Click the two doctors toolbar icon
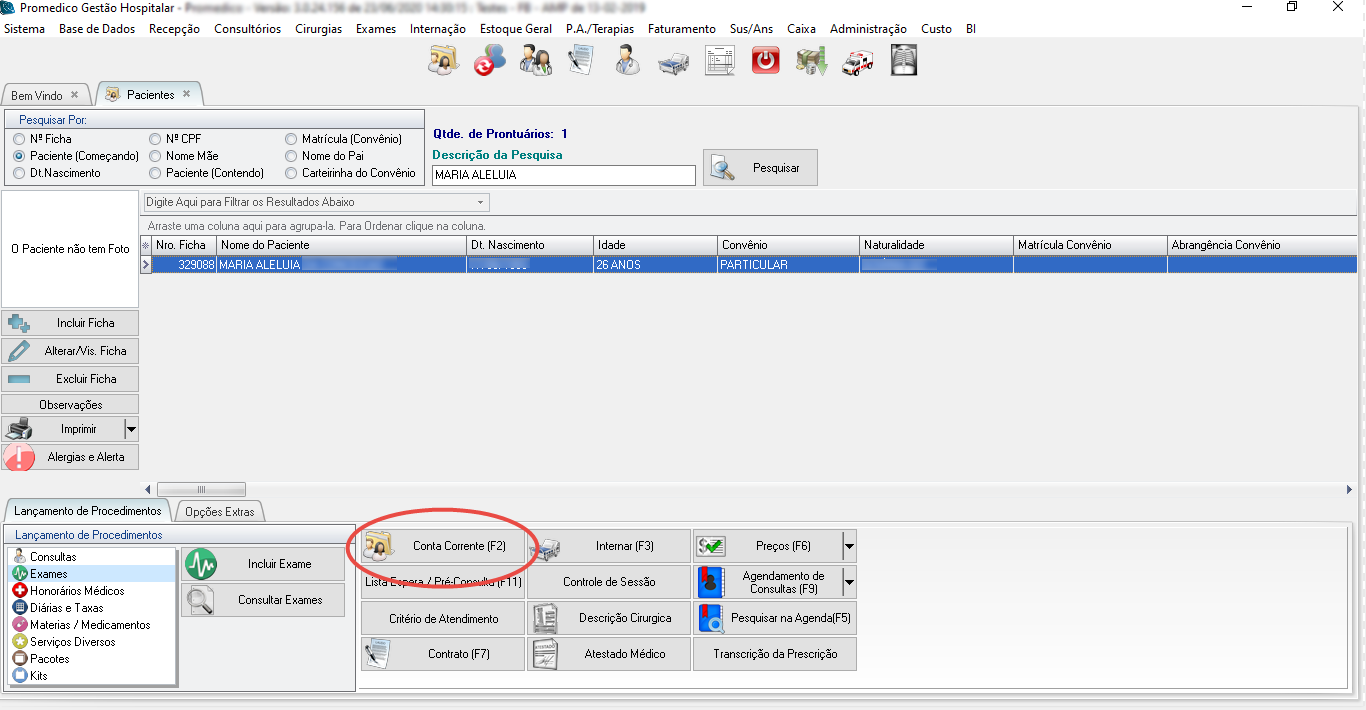1366x710 pixels. pyautogui.click(x=535, y=61)
